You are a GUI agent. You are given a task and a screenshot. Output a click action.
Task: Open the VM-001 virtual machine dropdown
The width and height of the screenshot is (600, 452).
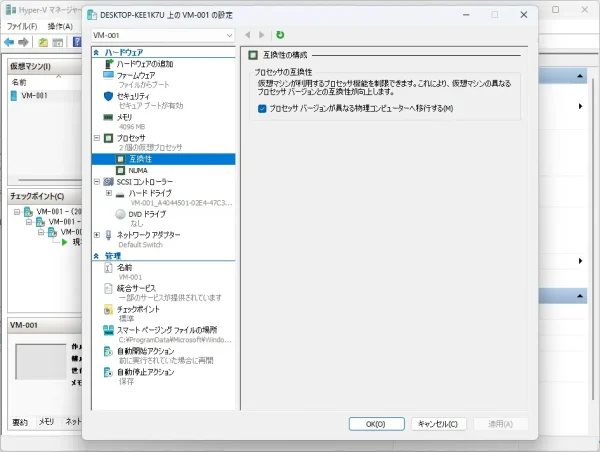[163, 35]
